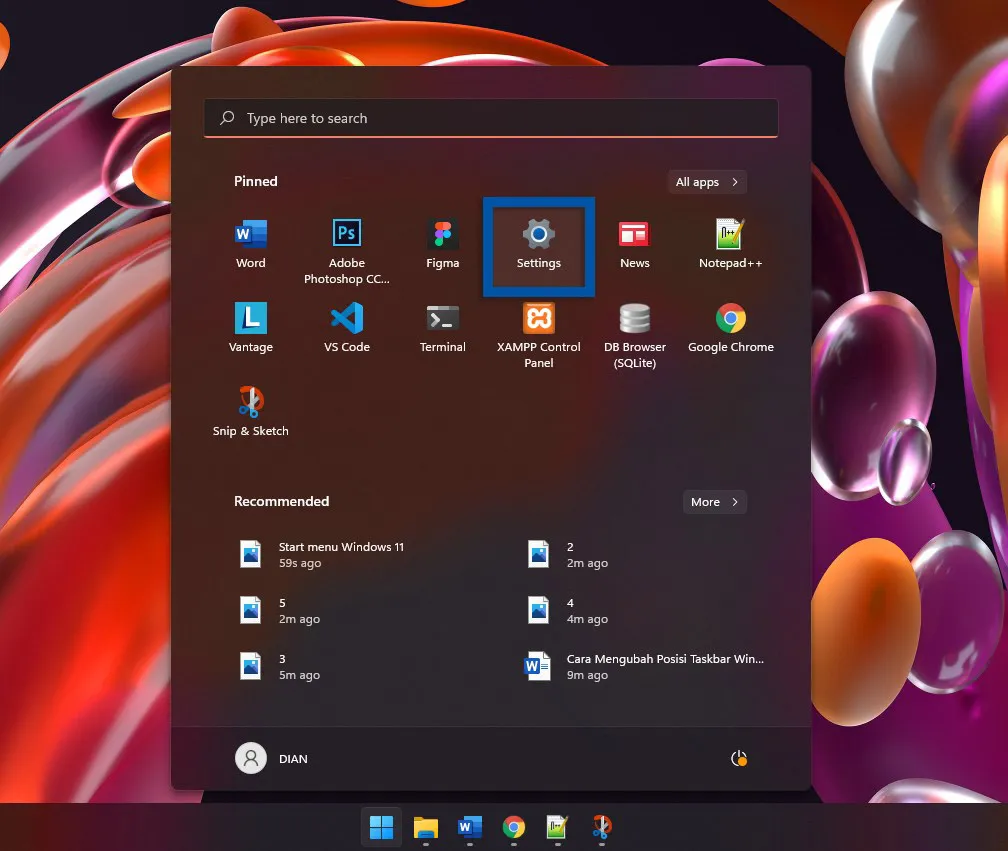Viewport: 1008px width, 851px height.
Task: Expand More recommended items
Action: point(714,502)
